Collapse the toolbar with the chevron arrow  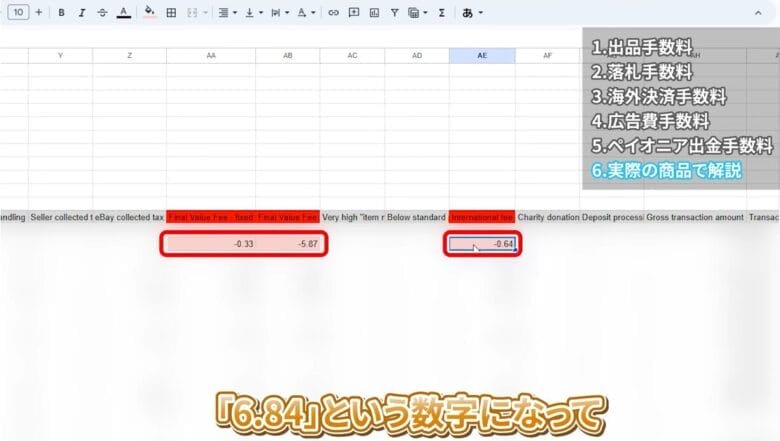pyautogui.click(x=757, y=13)
